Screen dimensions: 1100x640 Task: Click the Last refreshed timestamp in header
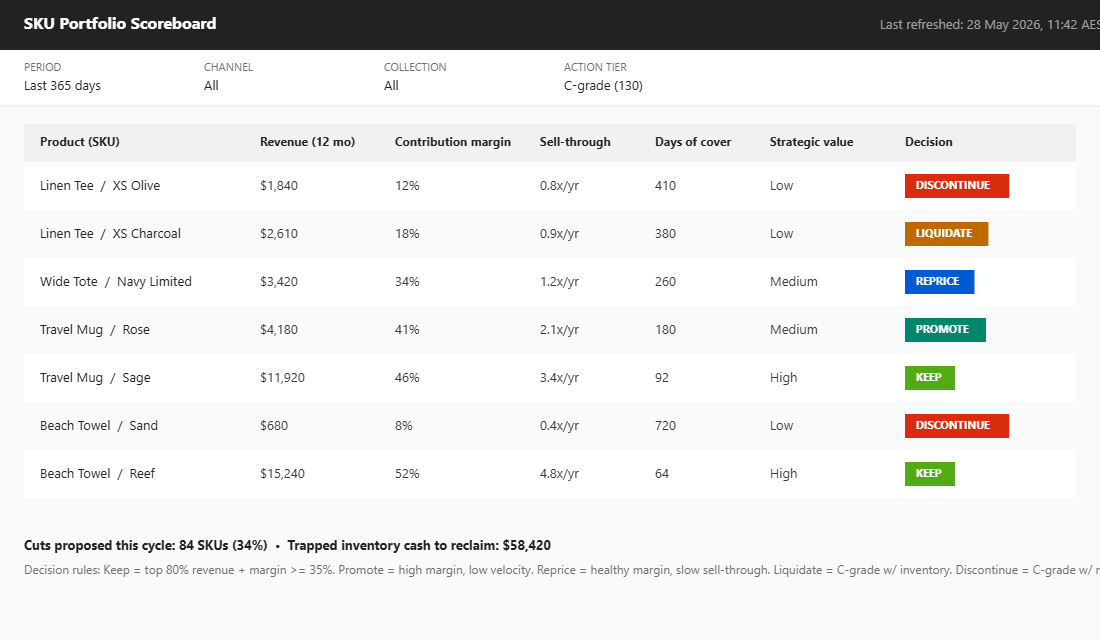coord(989,25)
